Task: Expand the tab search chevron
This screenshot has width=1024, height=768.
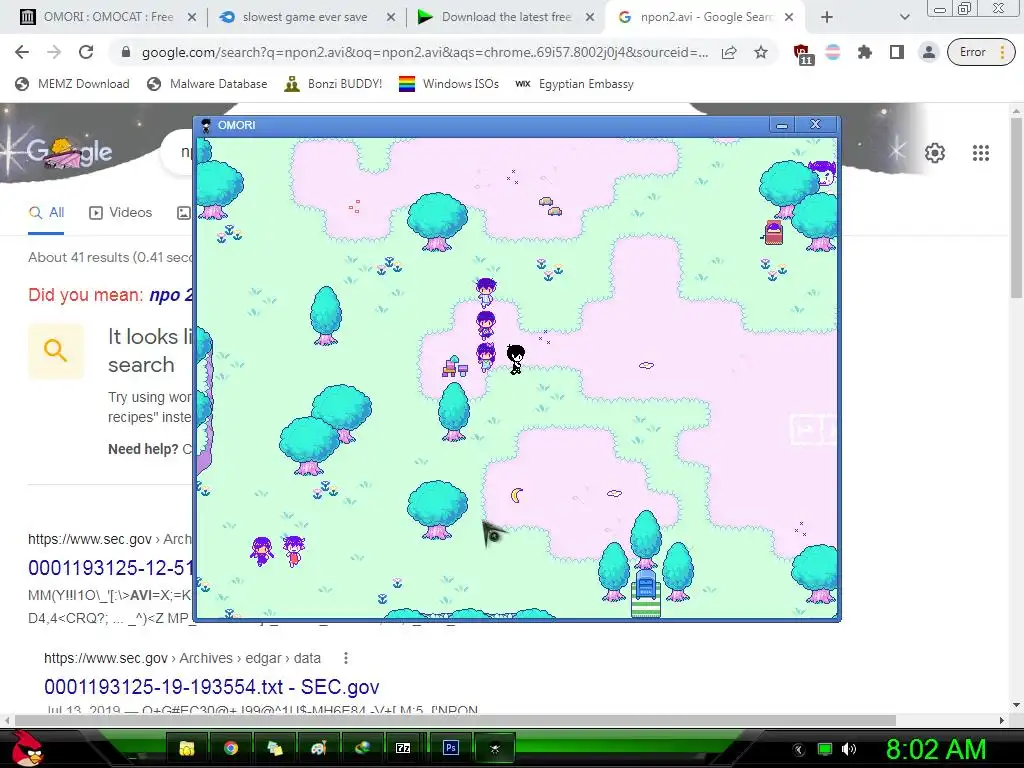Action: click(904, 17)
